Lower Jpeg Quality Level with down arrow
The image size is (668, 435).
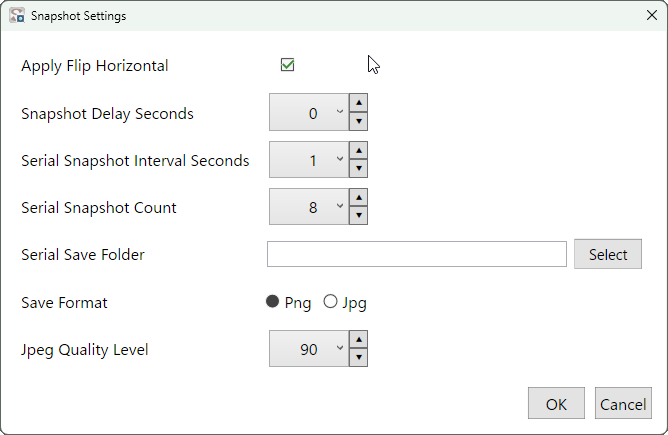tap(359, 357)
